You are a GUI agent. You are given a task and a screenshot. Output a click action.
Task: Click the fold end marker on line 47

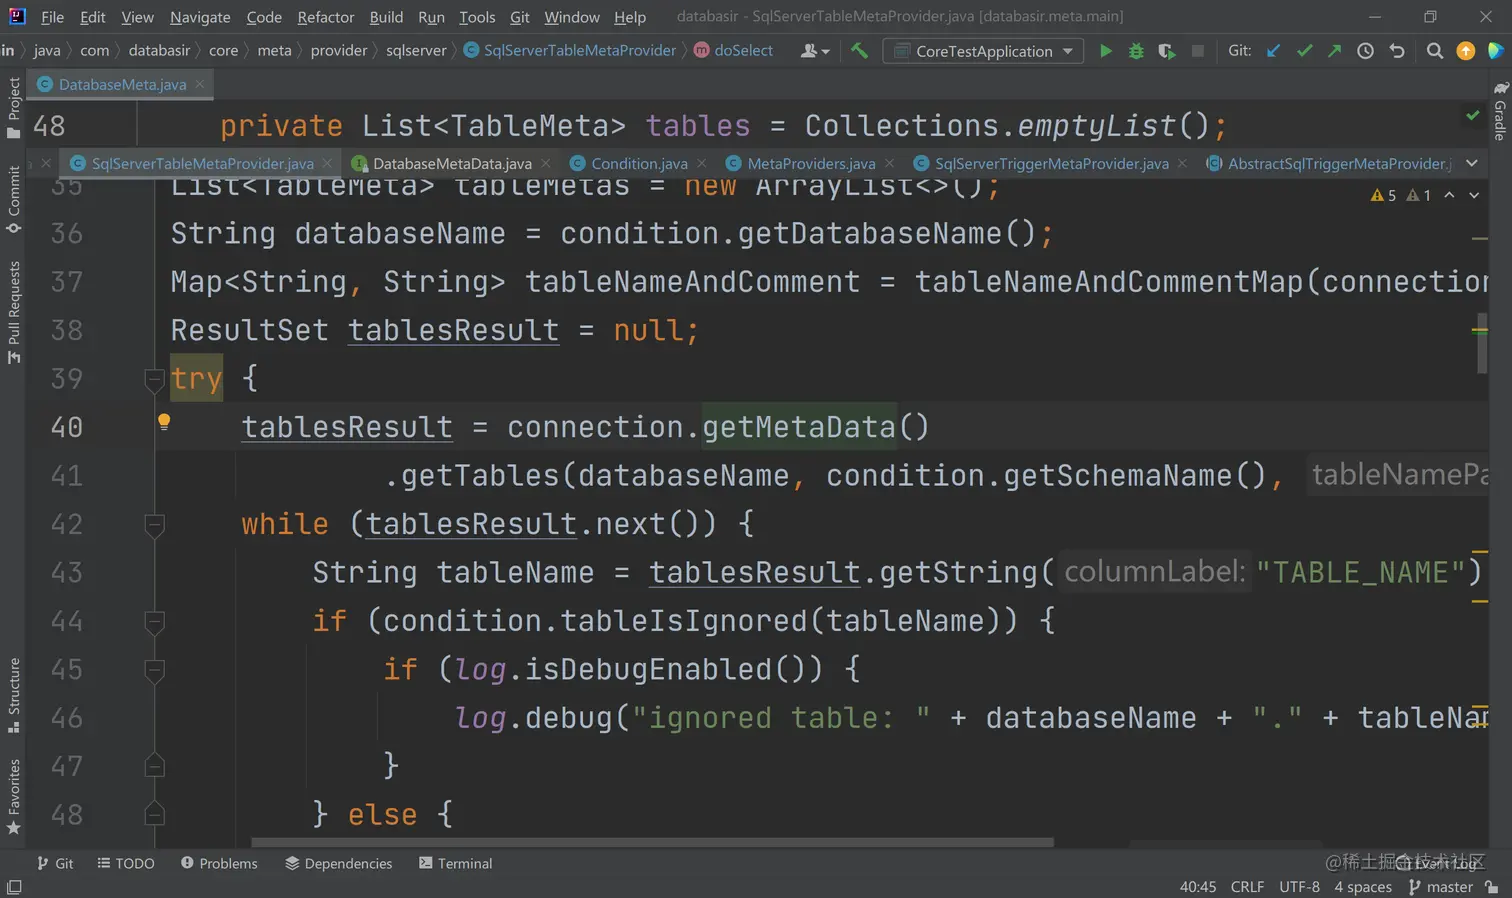tap(154, 766)
